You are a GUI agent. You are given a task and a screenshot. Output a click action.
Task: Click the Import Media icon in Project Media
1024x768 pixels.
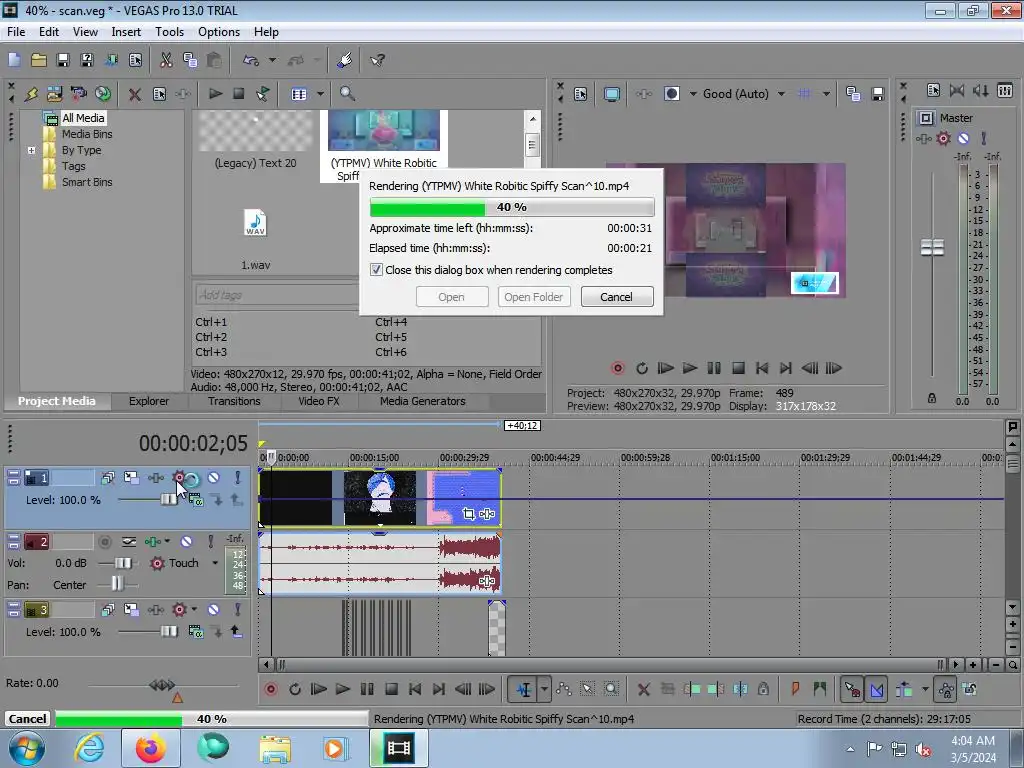[x=54, y=94]
